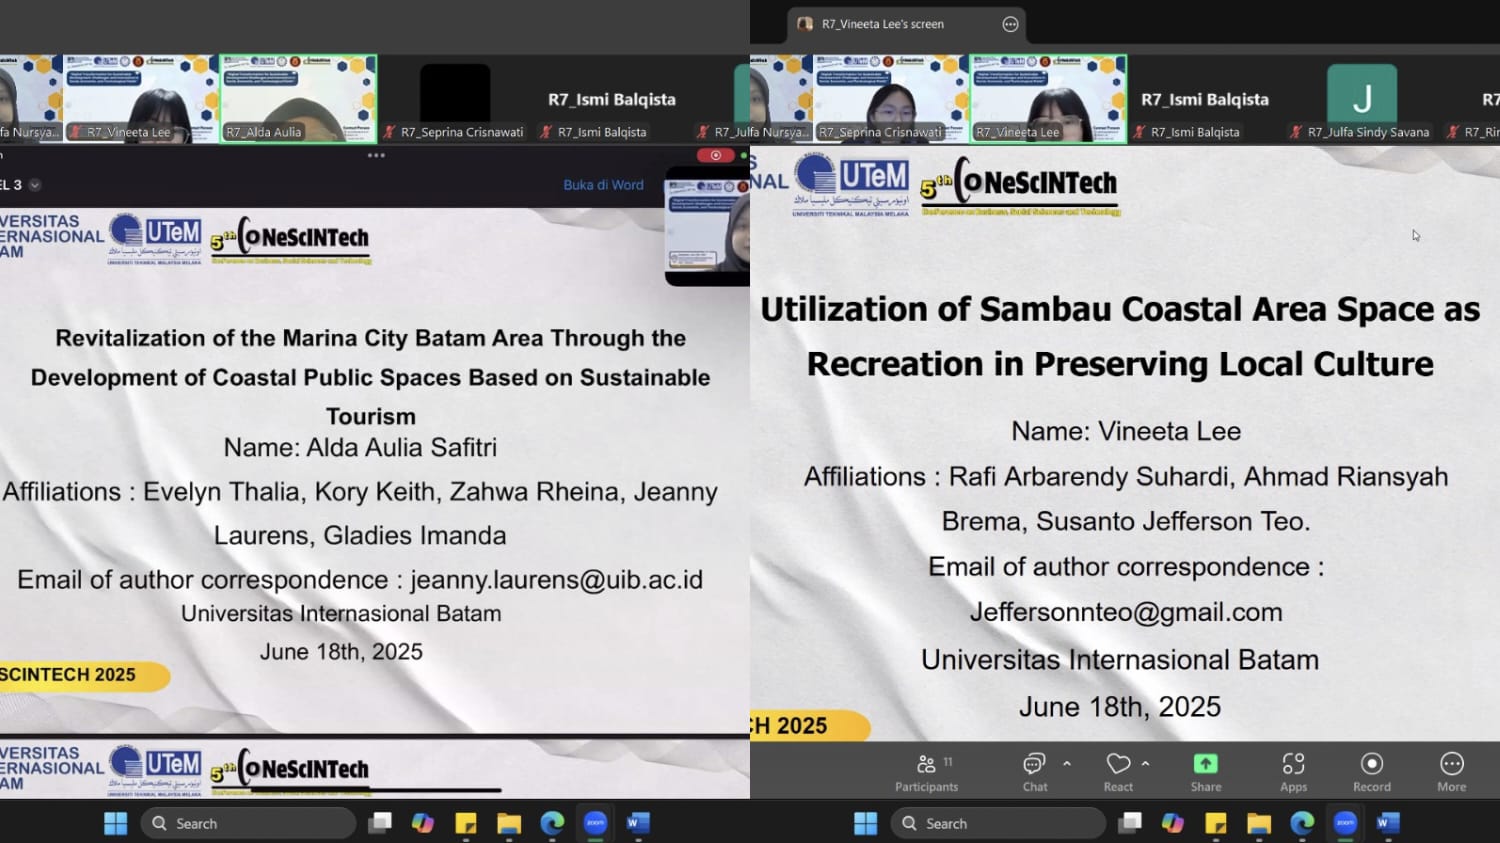The image size is (1500, 843).
Task: Click the three-dot handle above Buka di Word
Action: coord(376,156)
